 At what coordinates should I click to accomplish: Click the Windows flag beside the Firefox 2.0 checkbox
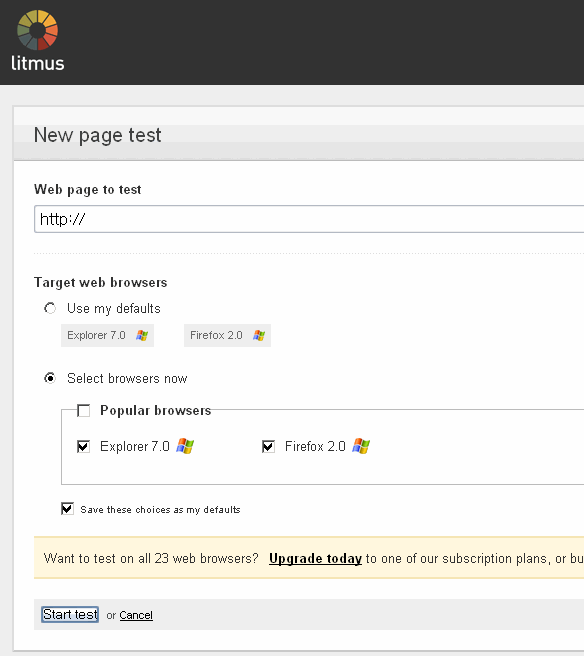point(361,446)
